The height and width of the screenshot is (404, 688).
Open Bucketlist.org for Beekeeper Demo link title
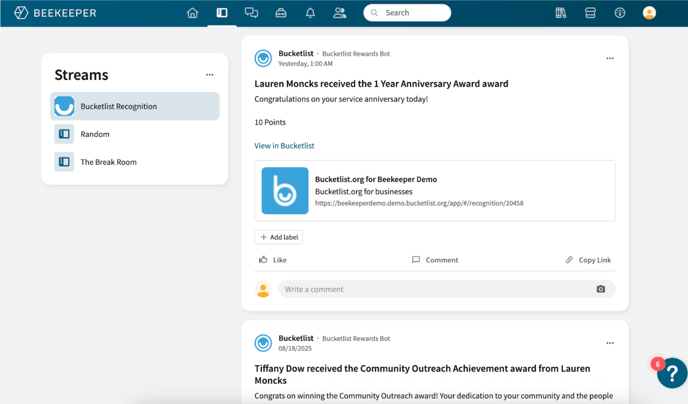[x=376, y=179]
